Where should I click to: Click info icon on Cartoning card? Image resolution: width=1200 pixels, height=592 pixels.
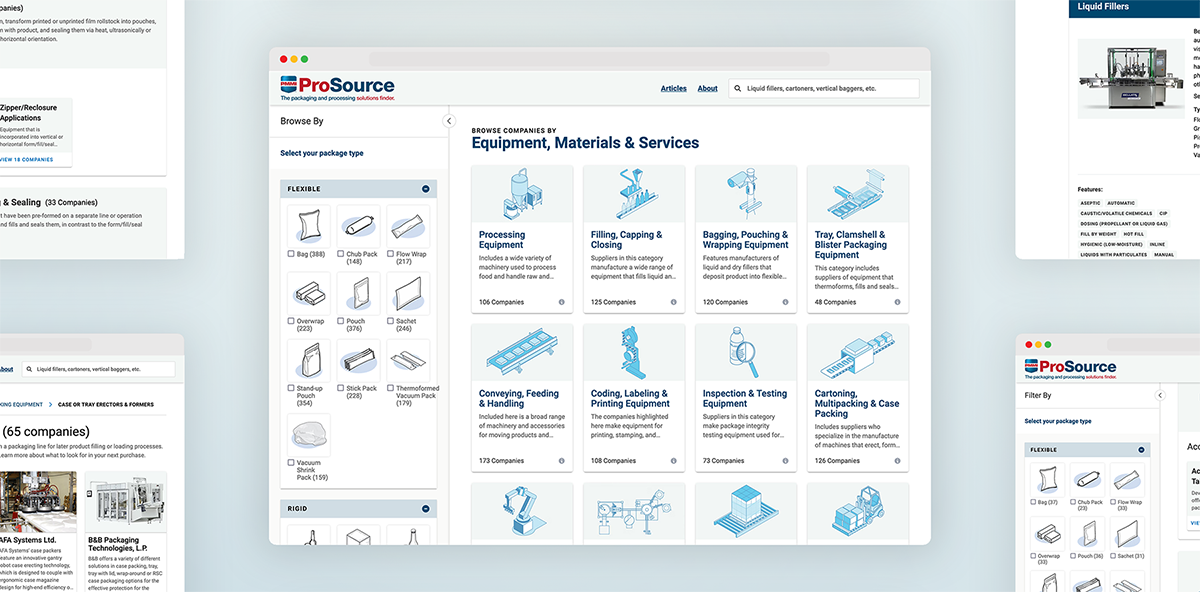click(897, 461)
